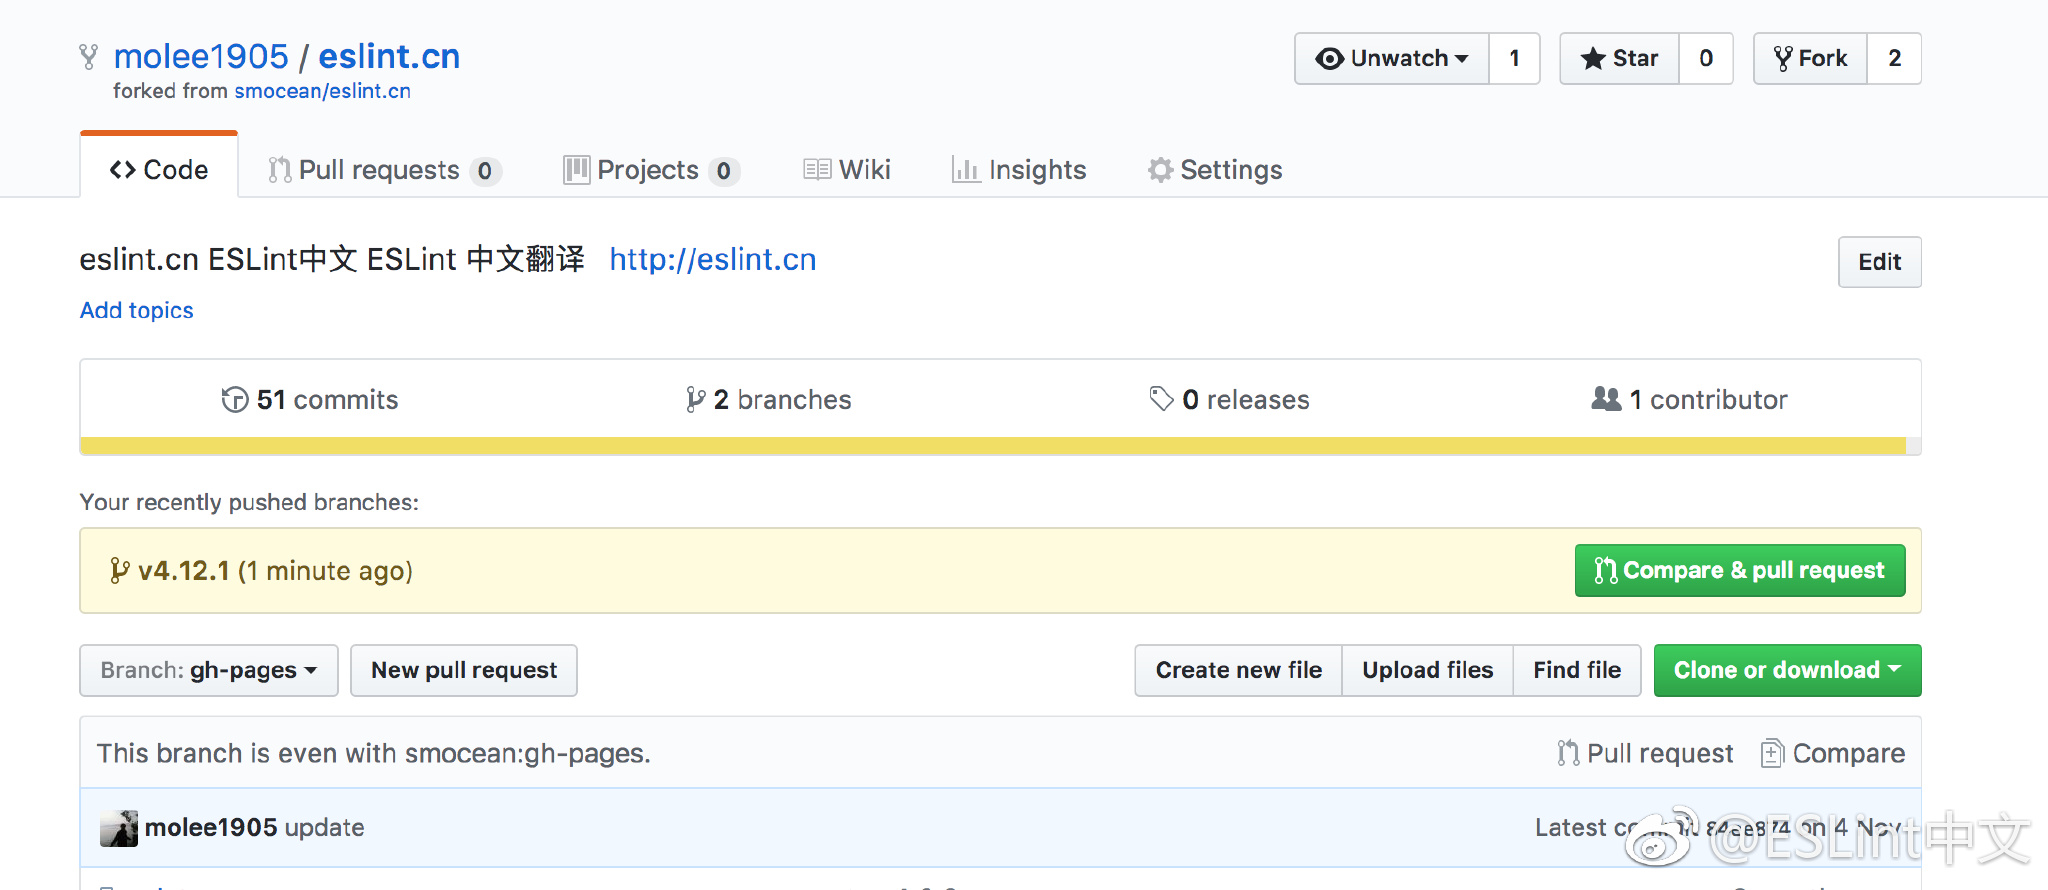The width and height of the screenshot is (2048, 890).
Task: Open the v4.12.1 recently pushed branch
Action: (x=184, y=571)
